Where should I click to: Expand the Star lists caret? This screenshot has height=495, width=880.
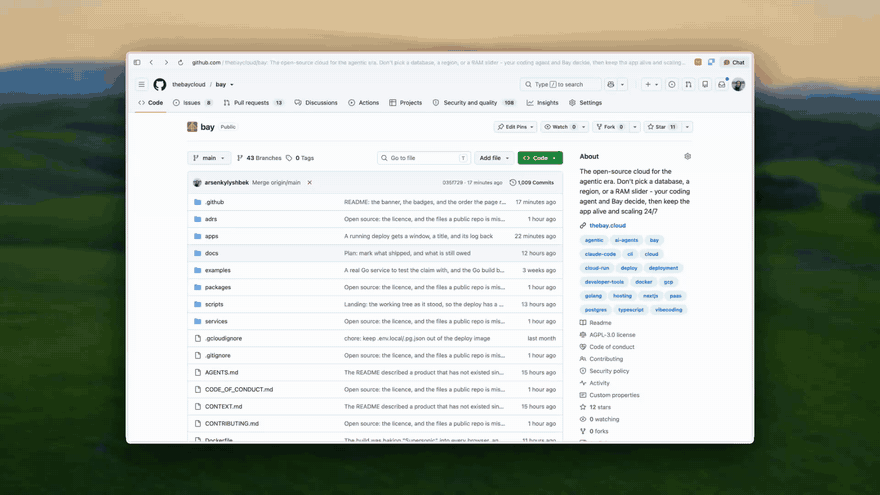[x=687, y=127]
